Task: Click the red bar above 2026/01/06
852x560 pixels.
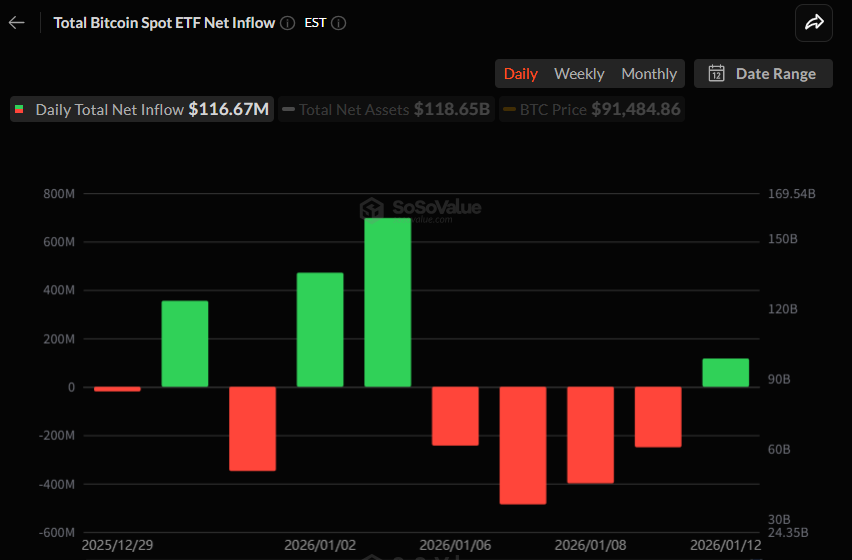Action: pos(455,416)
